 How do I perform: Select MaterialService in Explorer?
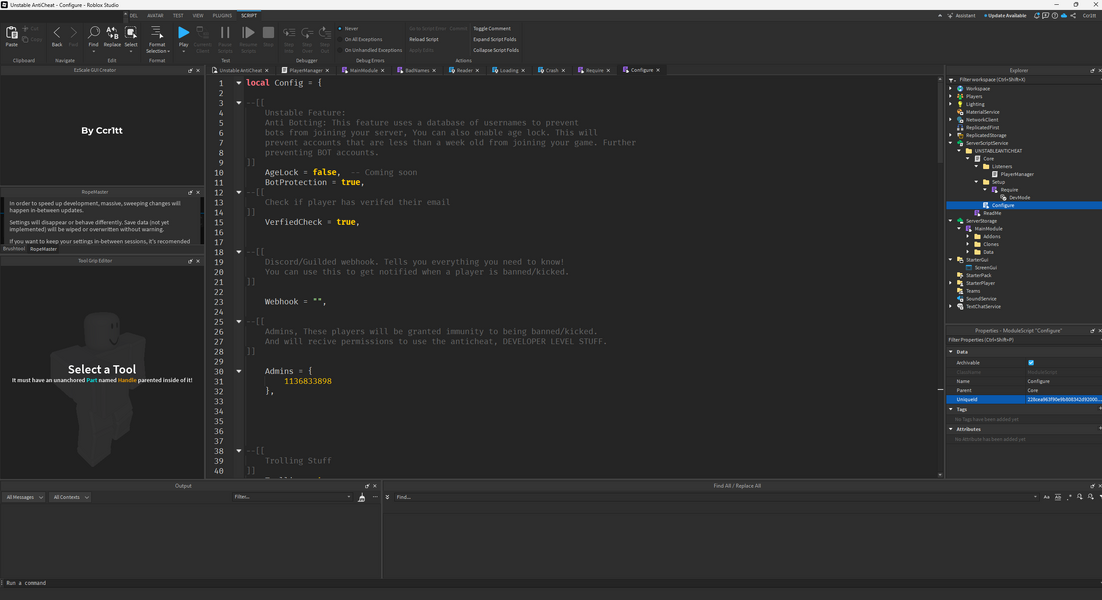(982, 112)
